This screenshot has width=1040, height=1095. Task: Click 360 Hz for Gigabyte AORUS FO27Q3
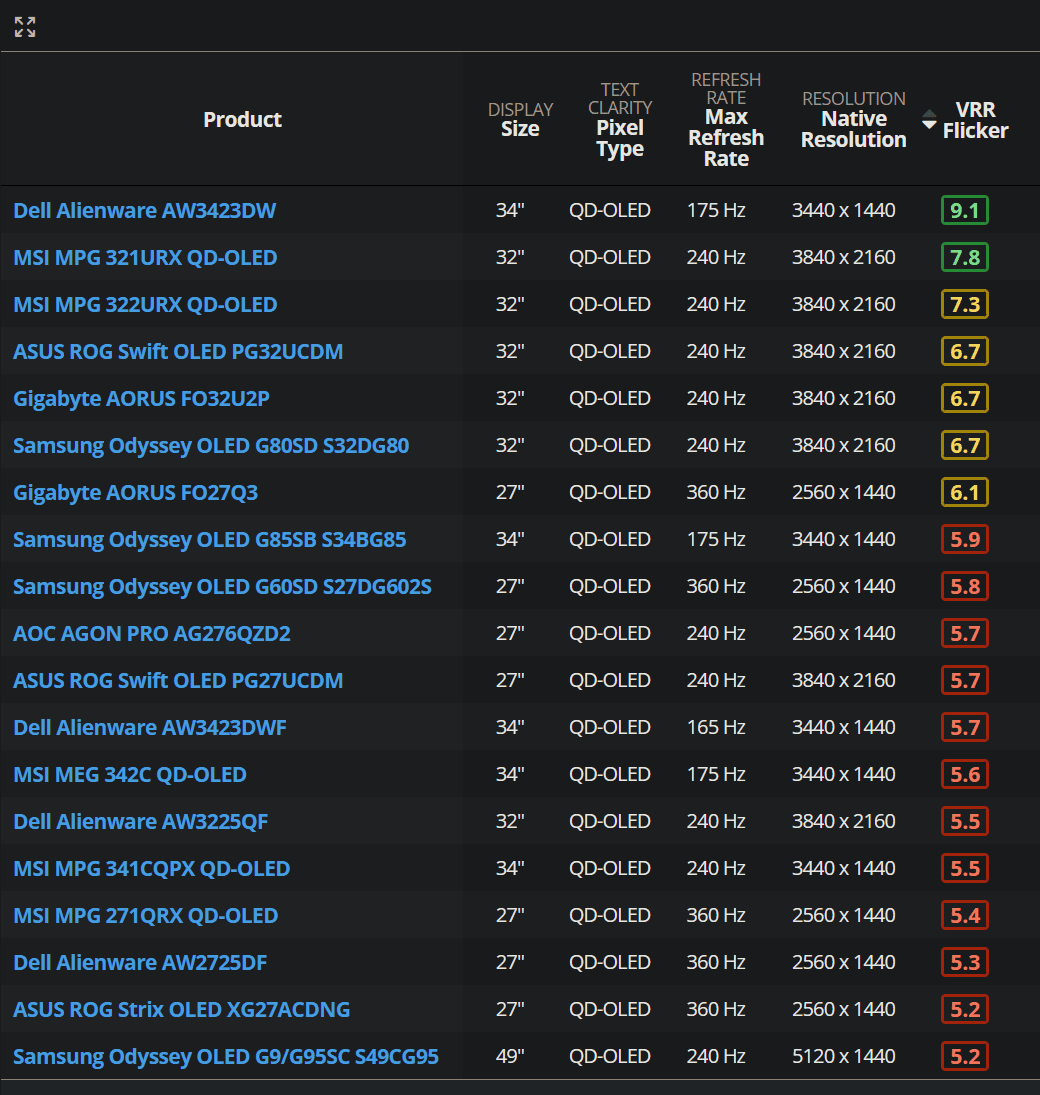(x=716, y=492)
